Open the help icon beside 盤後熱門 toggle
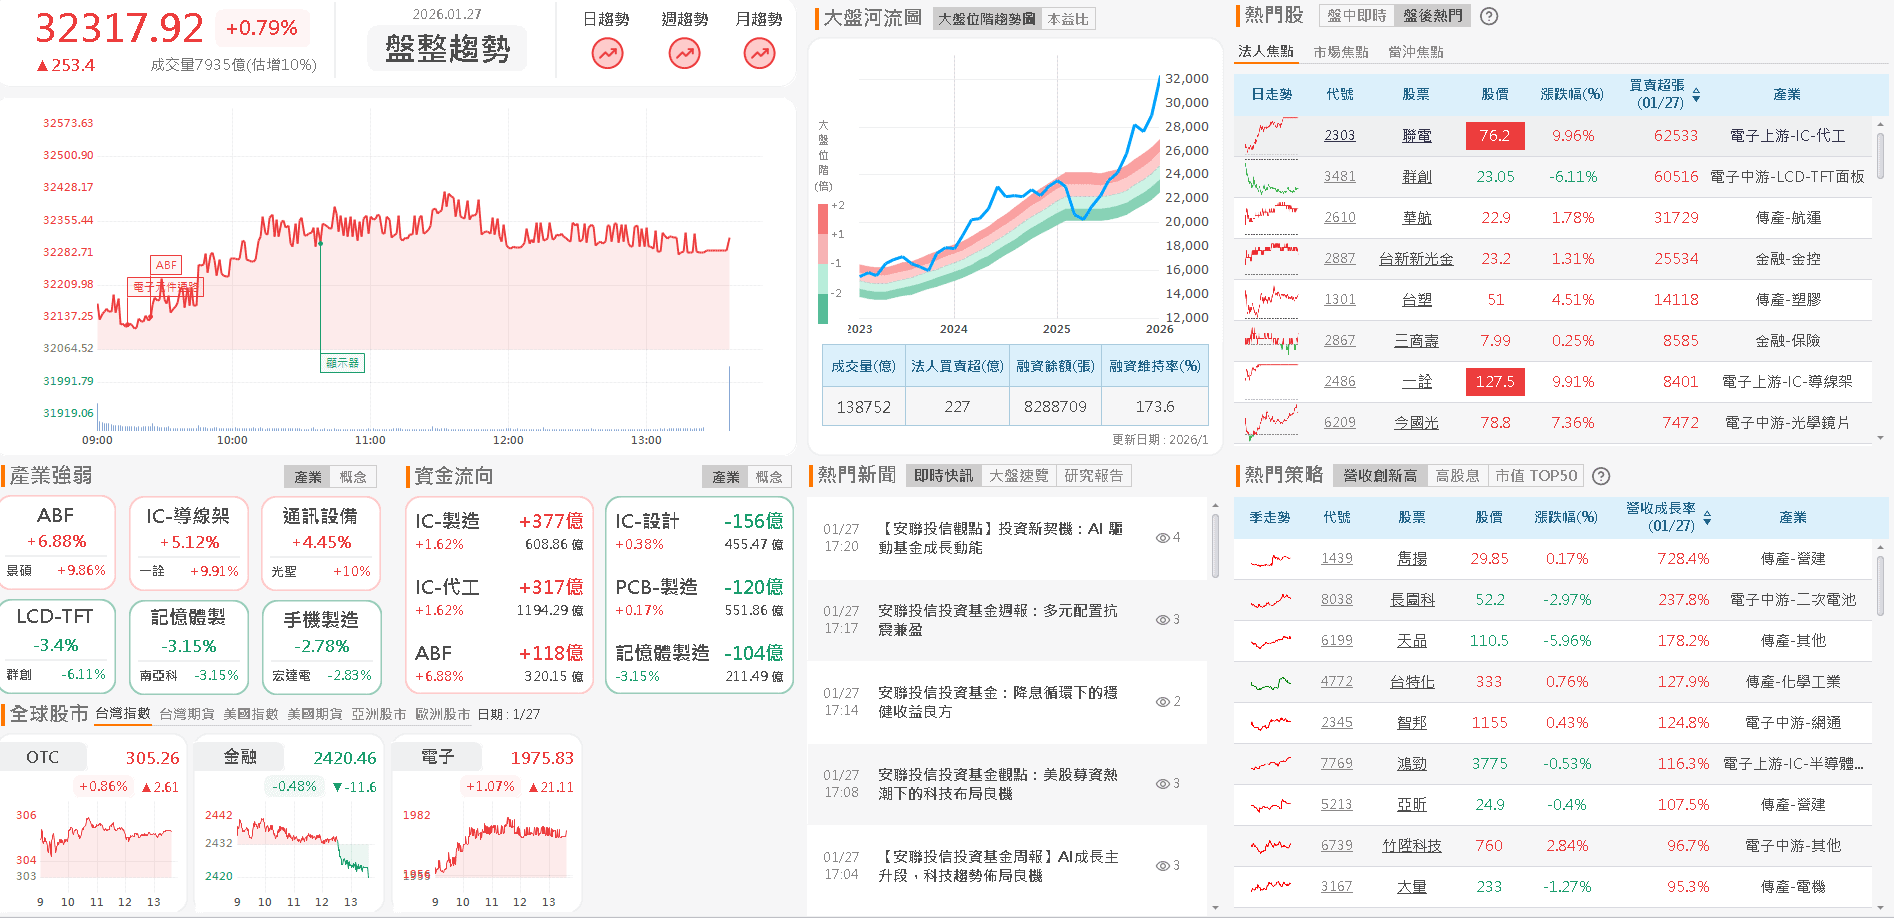This screenshot has height=918, width=1894. [1489, 16]
